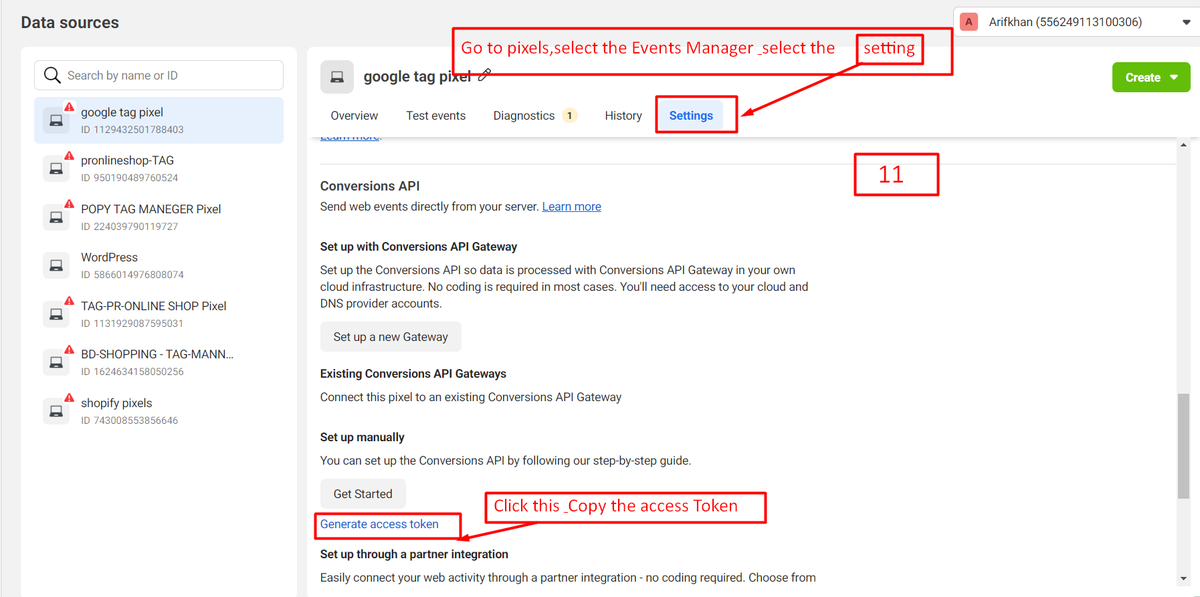1200x597 pixels.
Task: Select google tag pixel in data sources list
Action: click(x=159, y=121)
